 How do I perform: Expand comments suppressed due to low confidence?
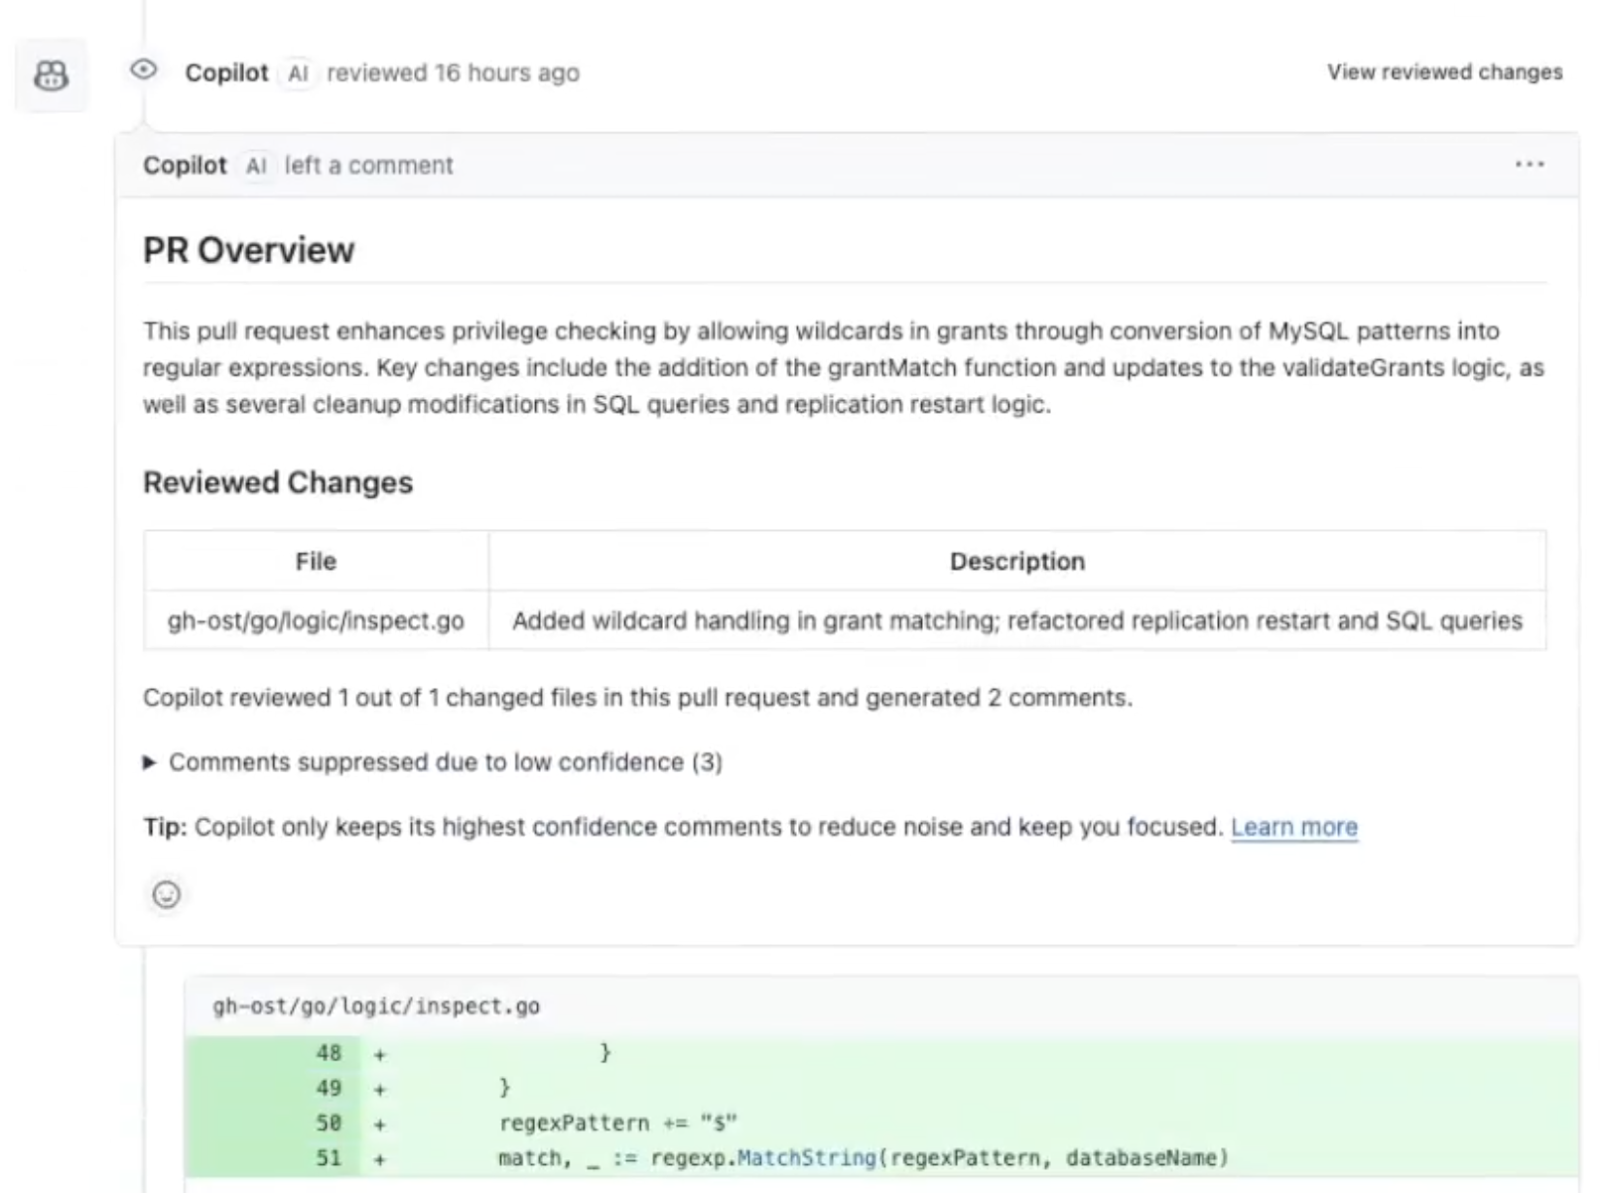click(x=433, y=762)
